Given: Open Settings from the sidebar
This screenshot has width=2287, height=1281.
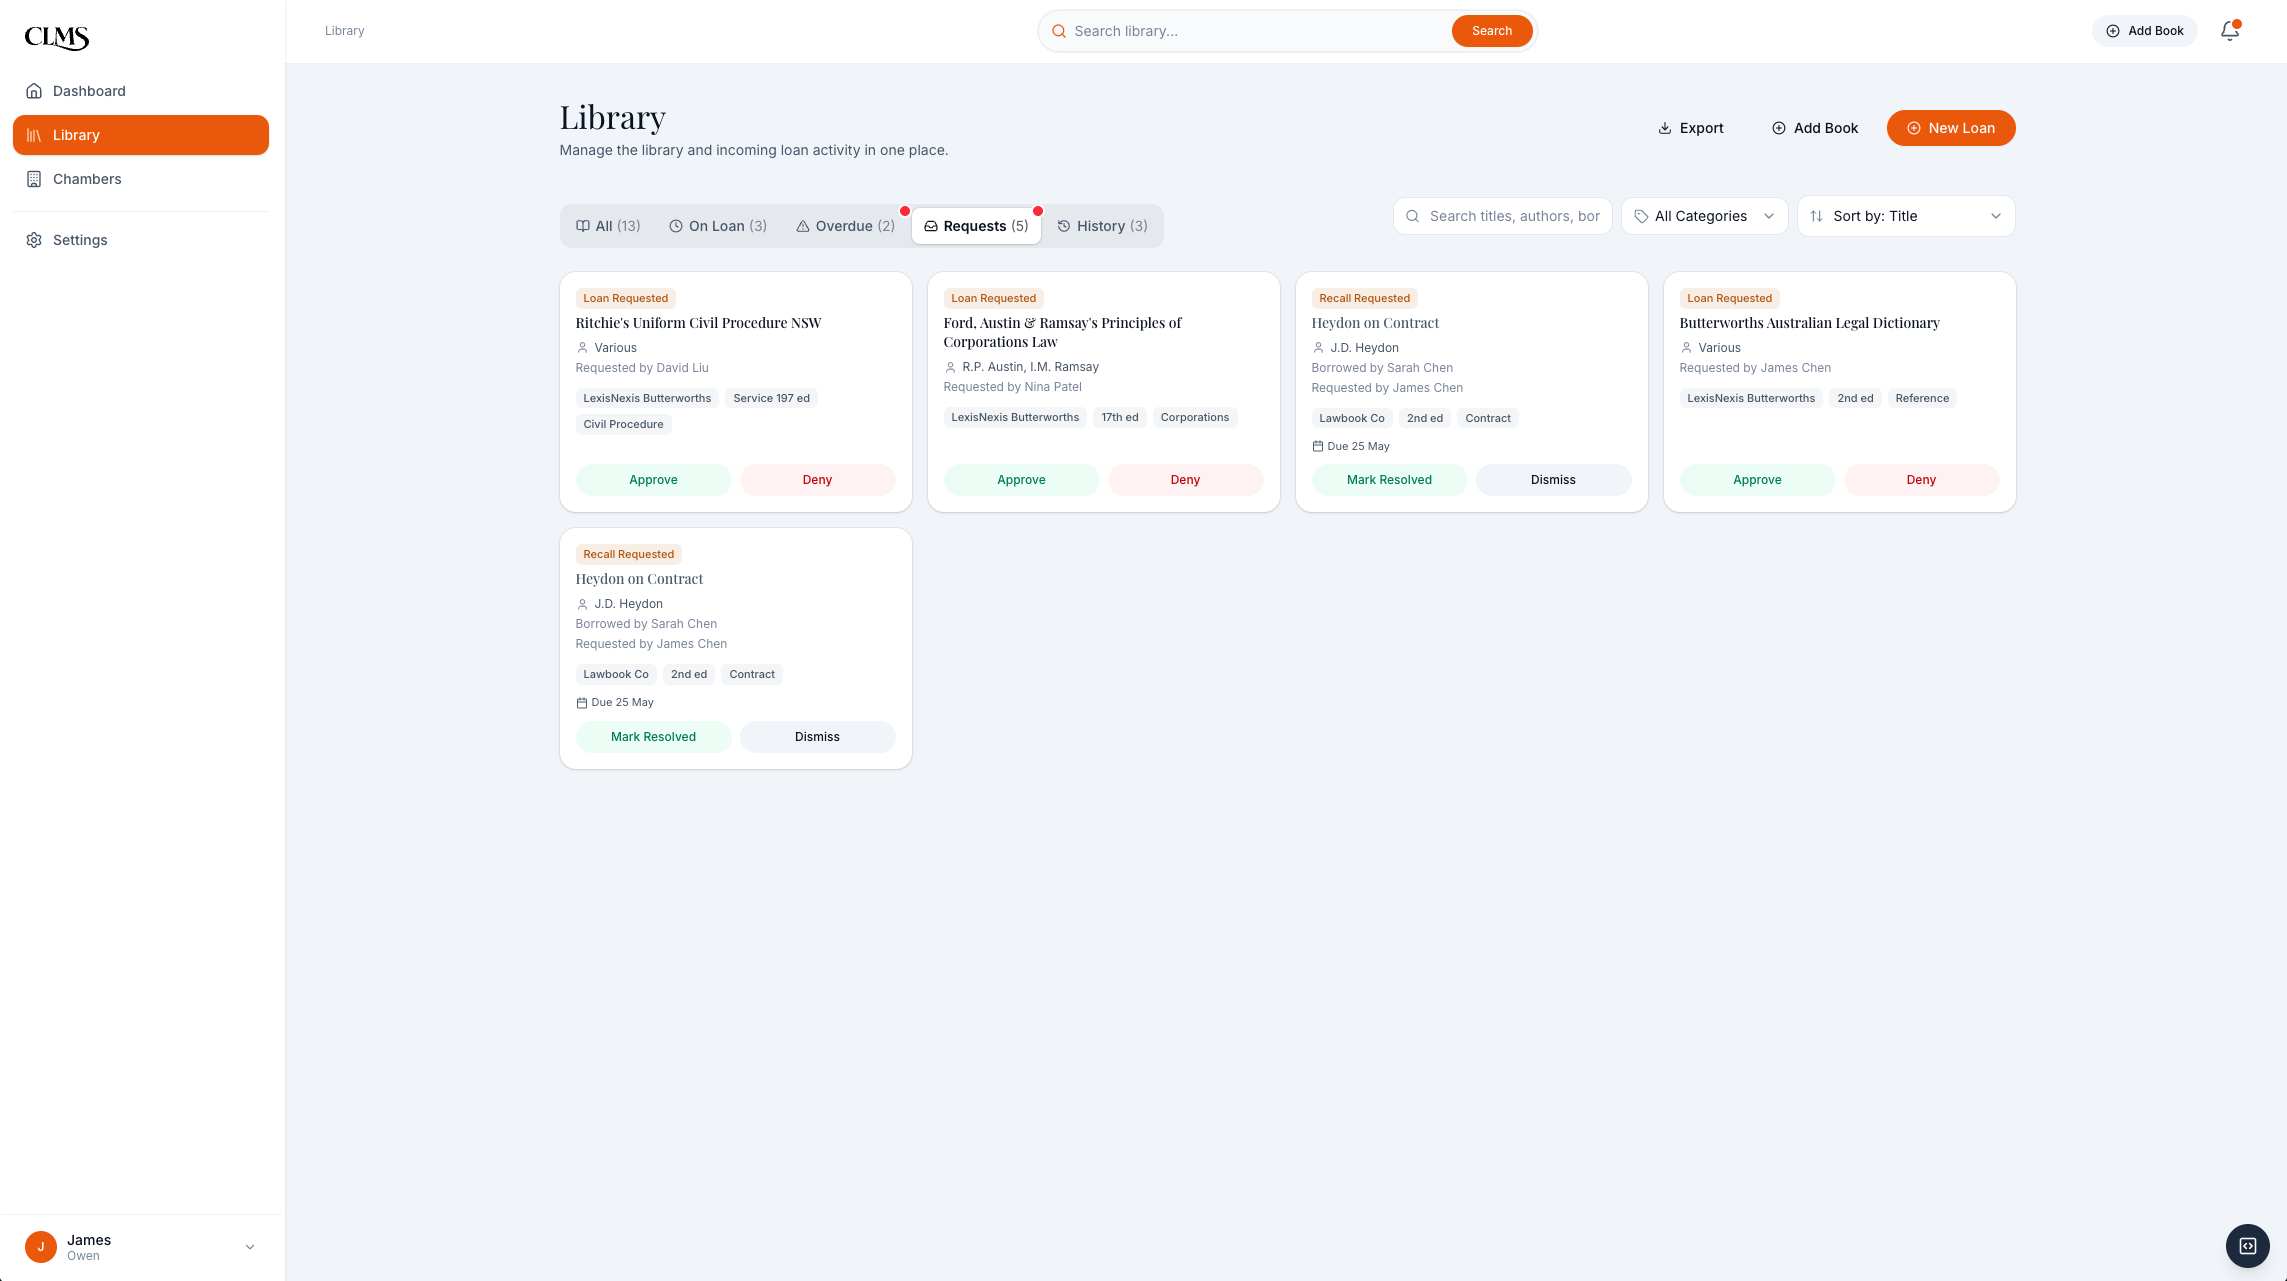Looking at the screenshot, I should (x=140, y=240).
